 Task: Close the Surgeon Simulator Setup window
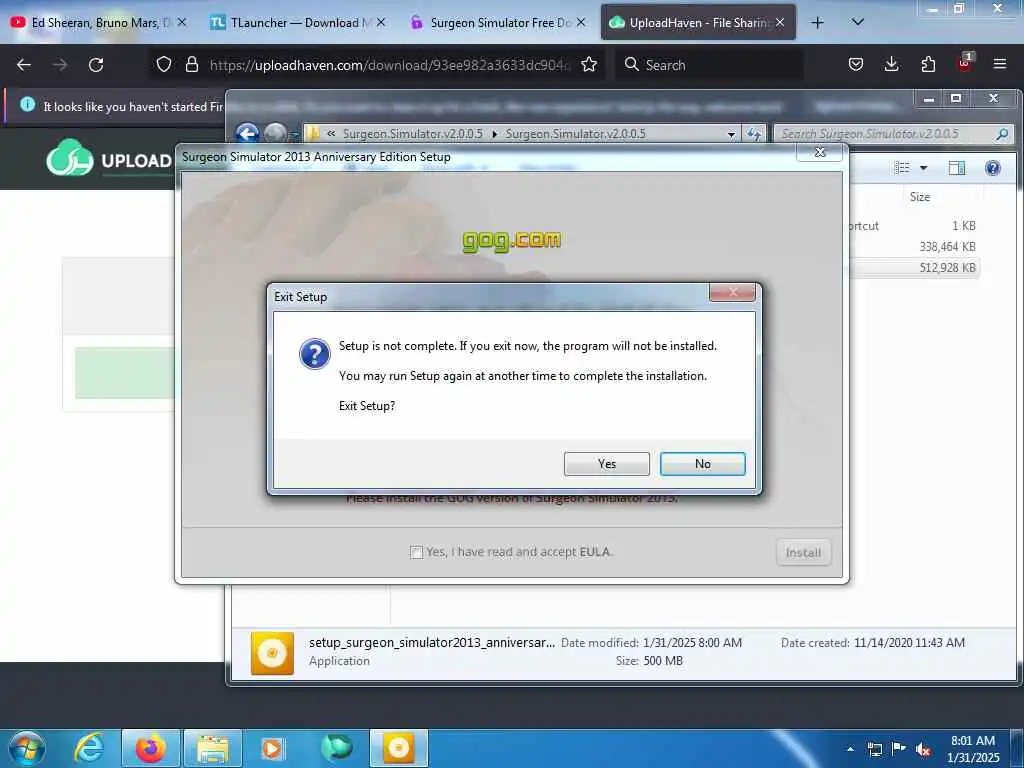pos(820,152)
